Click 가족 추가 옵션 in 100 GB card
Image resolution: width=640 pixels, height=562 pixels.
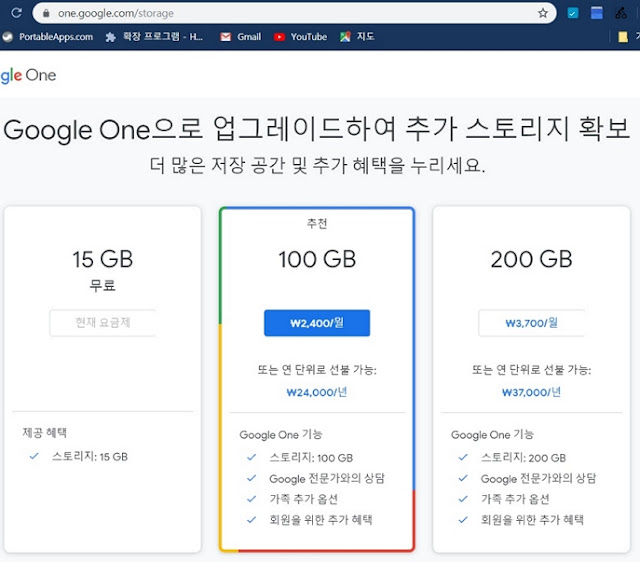303,499
